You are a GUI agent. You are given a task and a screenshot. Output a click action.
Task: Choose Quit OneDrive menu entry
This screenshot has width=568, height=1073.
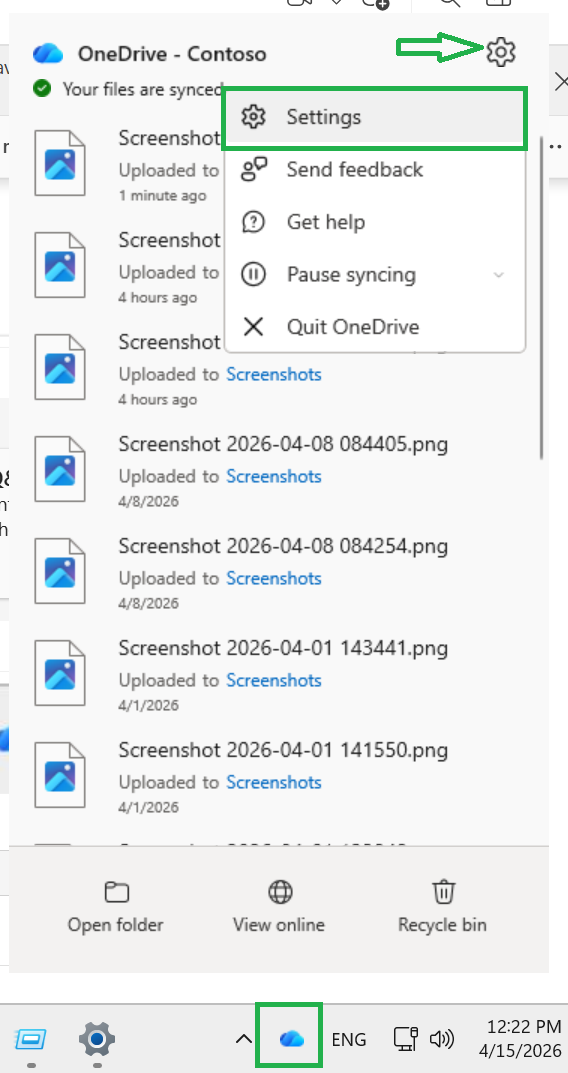tap(375, 327)
